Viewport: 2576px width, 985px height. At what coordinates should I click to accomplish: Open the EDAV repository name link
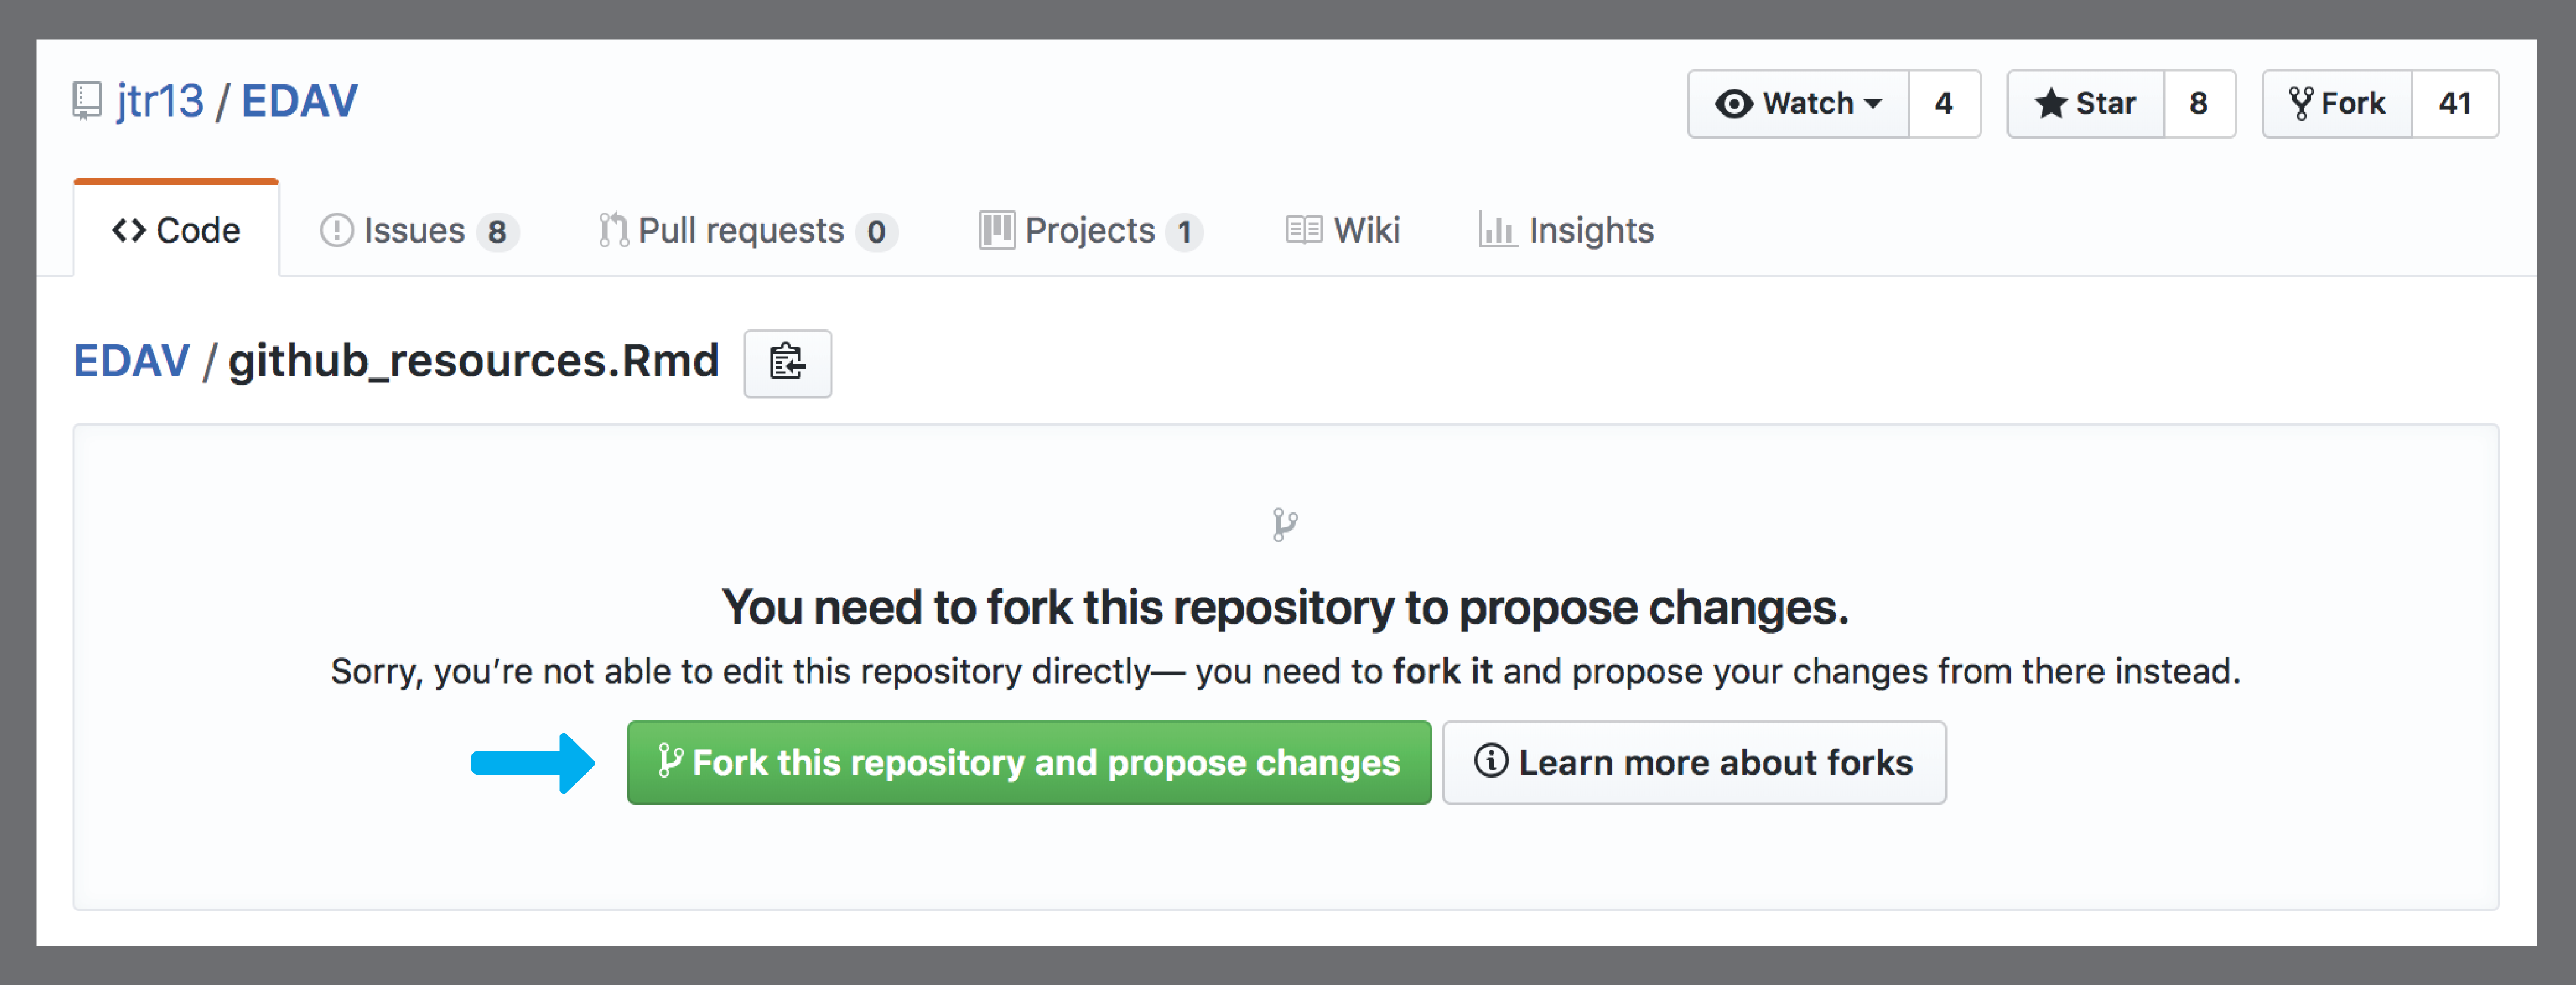pyautogui.click(x=299, y=101)
